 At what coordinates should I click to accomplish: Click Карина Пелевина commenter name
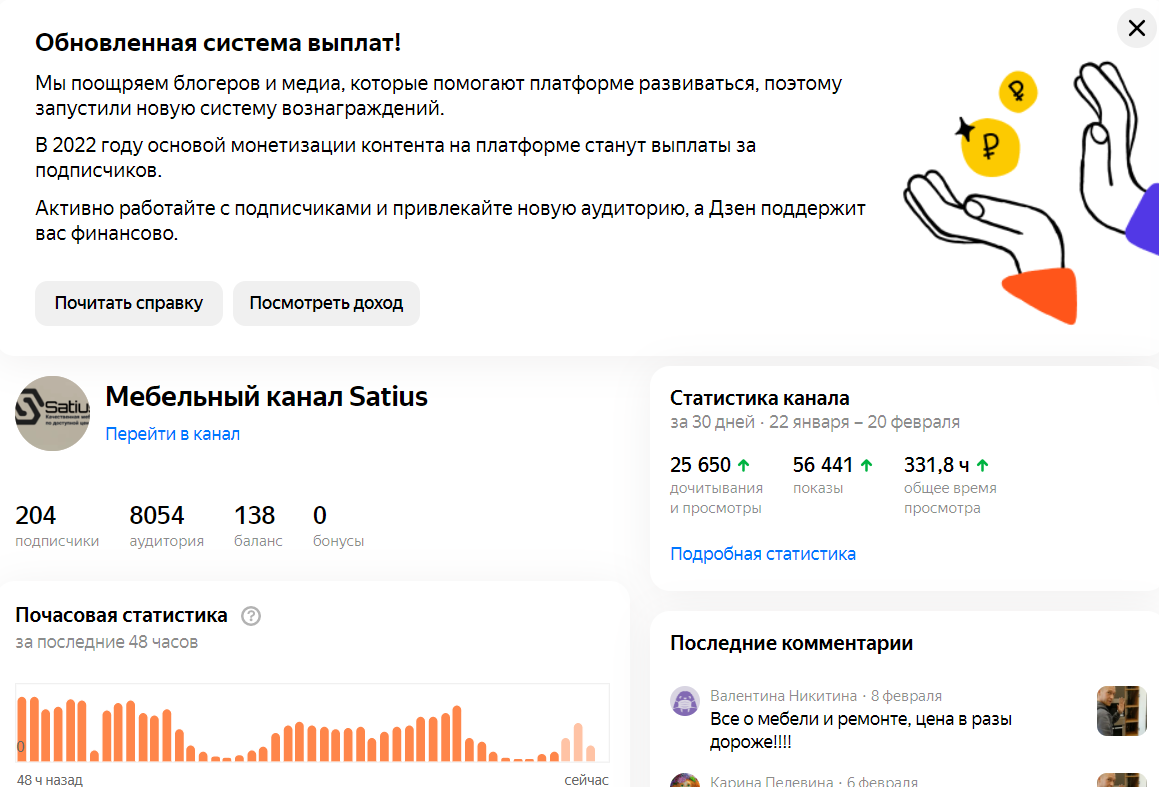772,781
